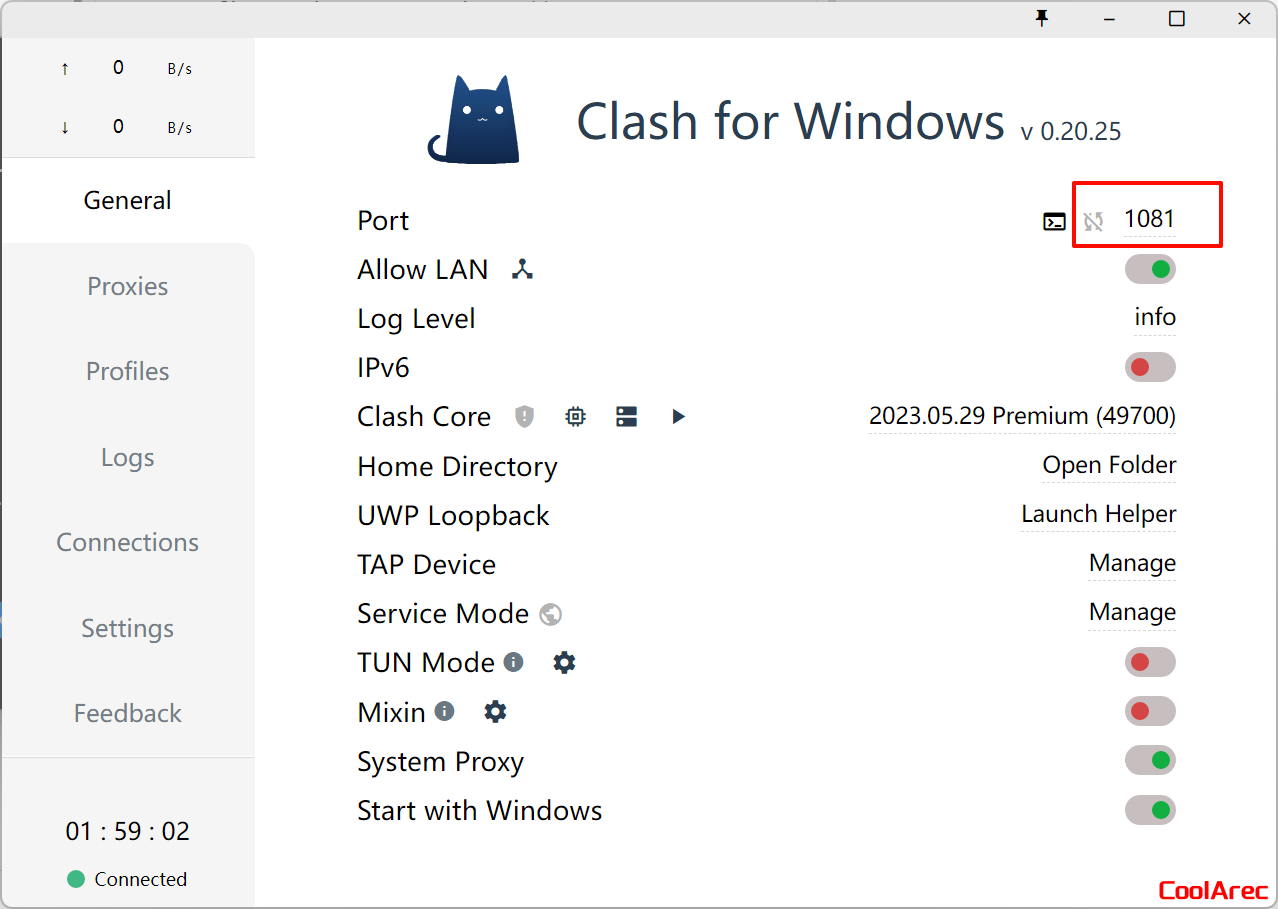1278x909 pixels.
Task: Click the play arrow beside Clash Core
Action: (x=678, y=417)
